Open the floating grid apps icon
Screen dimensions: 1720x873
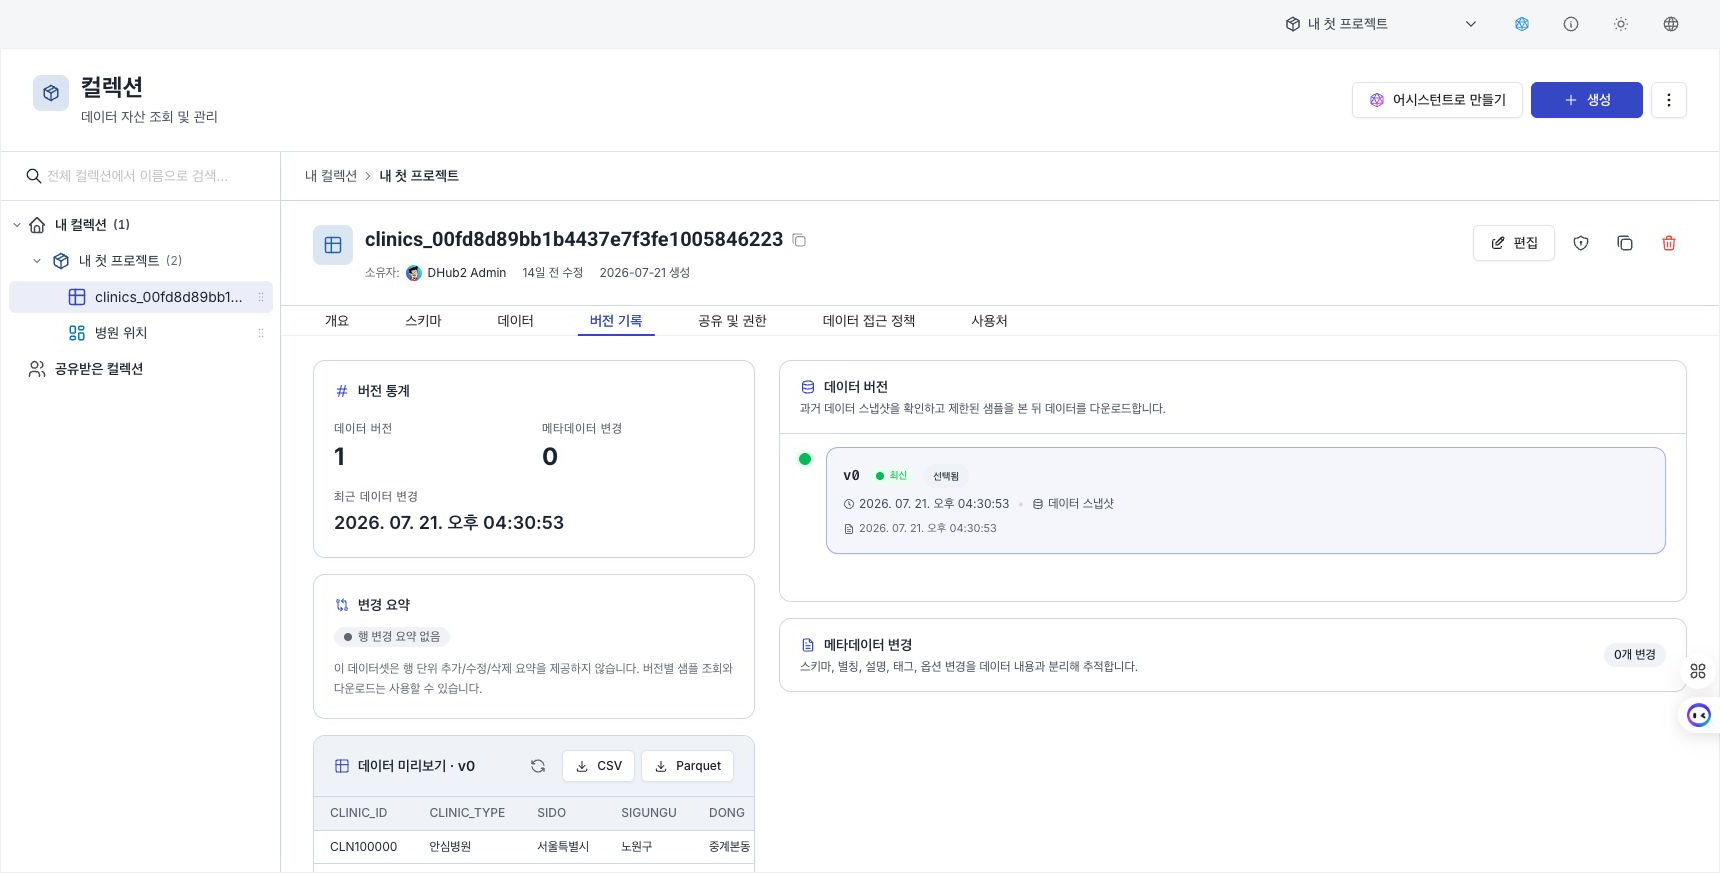coord(1698,671)
